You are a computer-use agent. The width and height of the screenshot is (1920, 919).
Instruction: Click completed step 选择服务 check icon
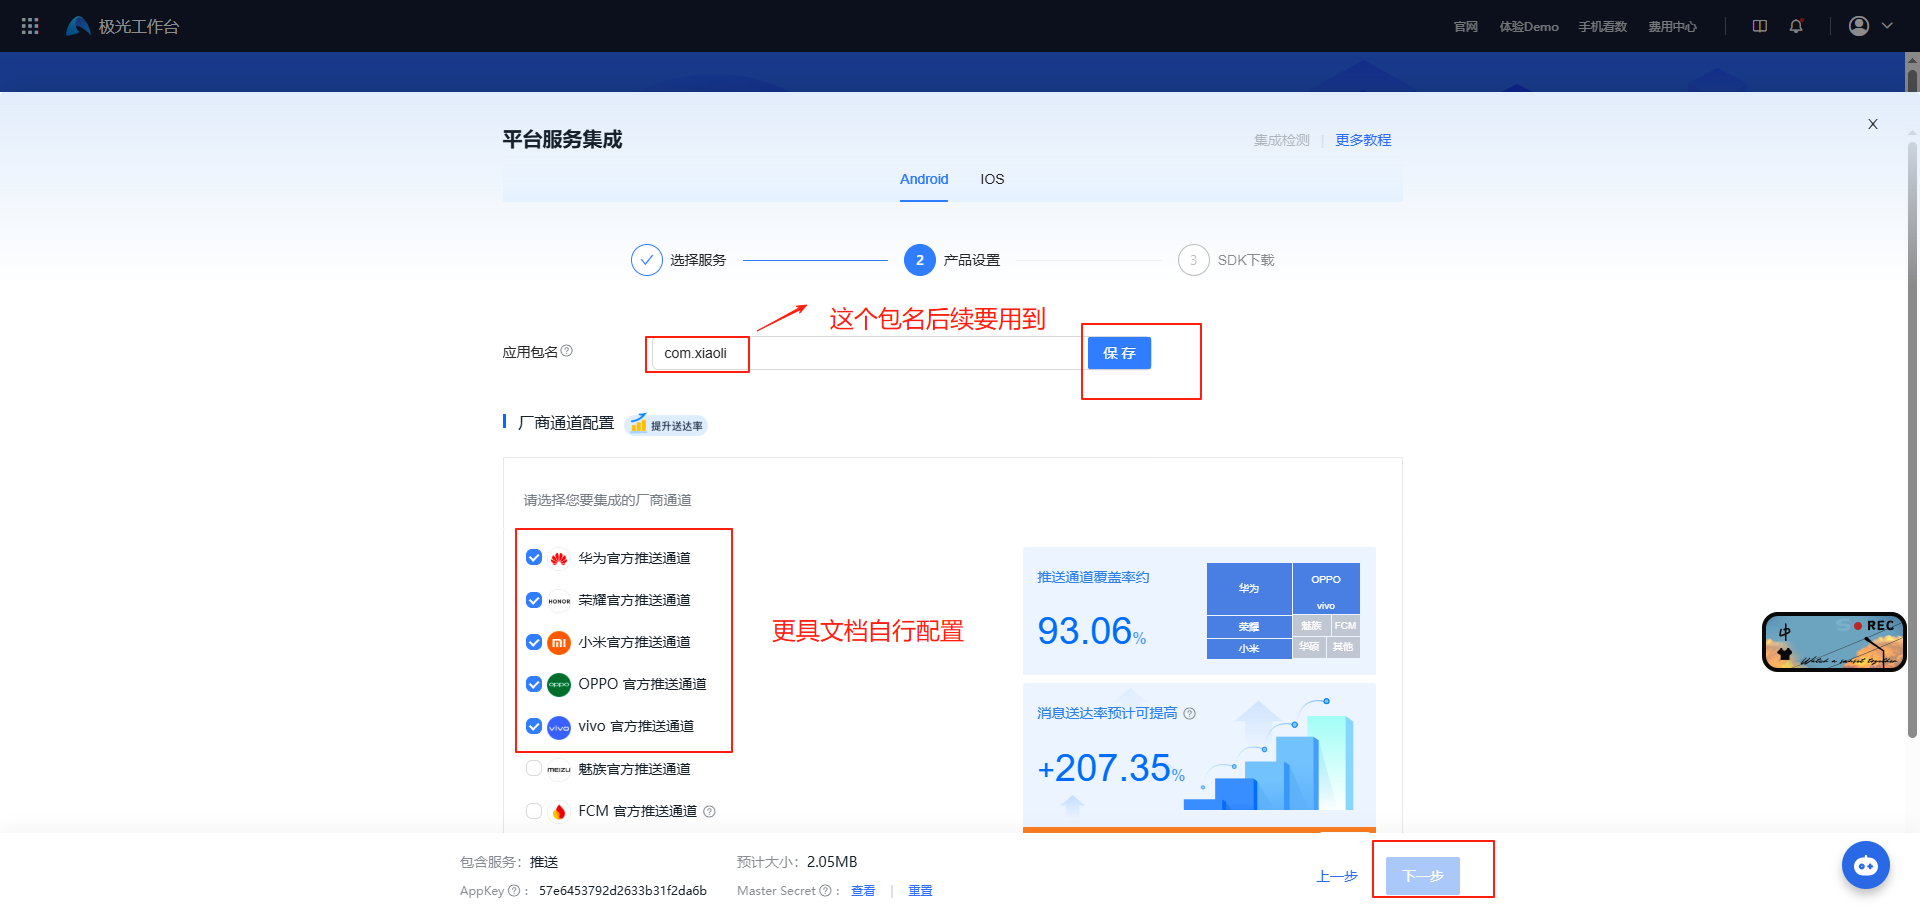(x=647, y=260)
